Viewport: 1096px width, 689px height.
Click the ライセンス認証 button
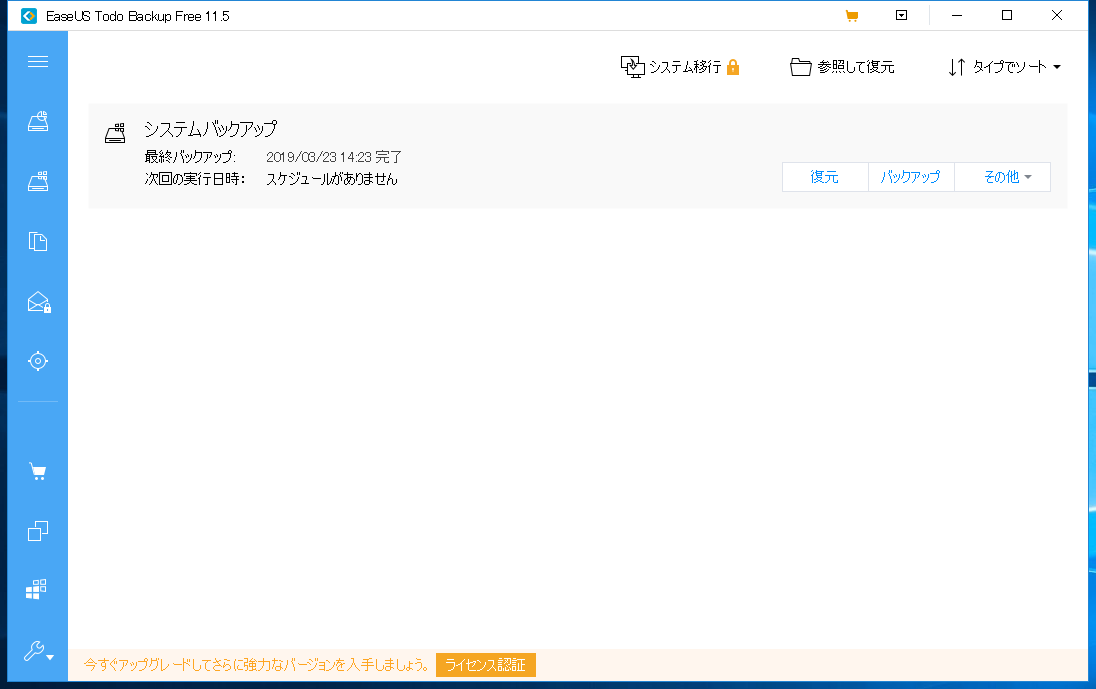486,664
